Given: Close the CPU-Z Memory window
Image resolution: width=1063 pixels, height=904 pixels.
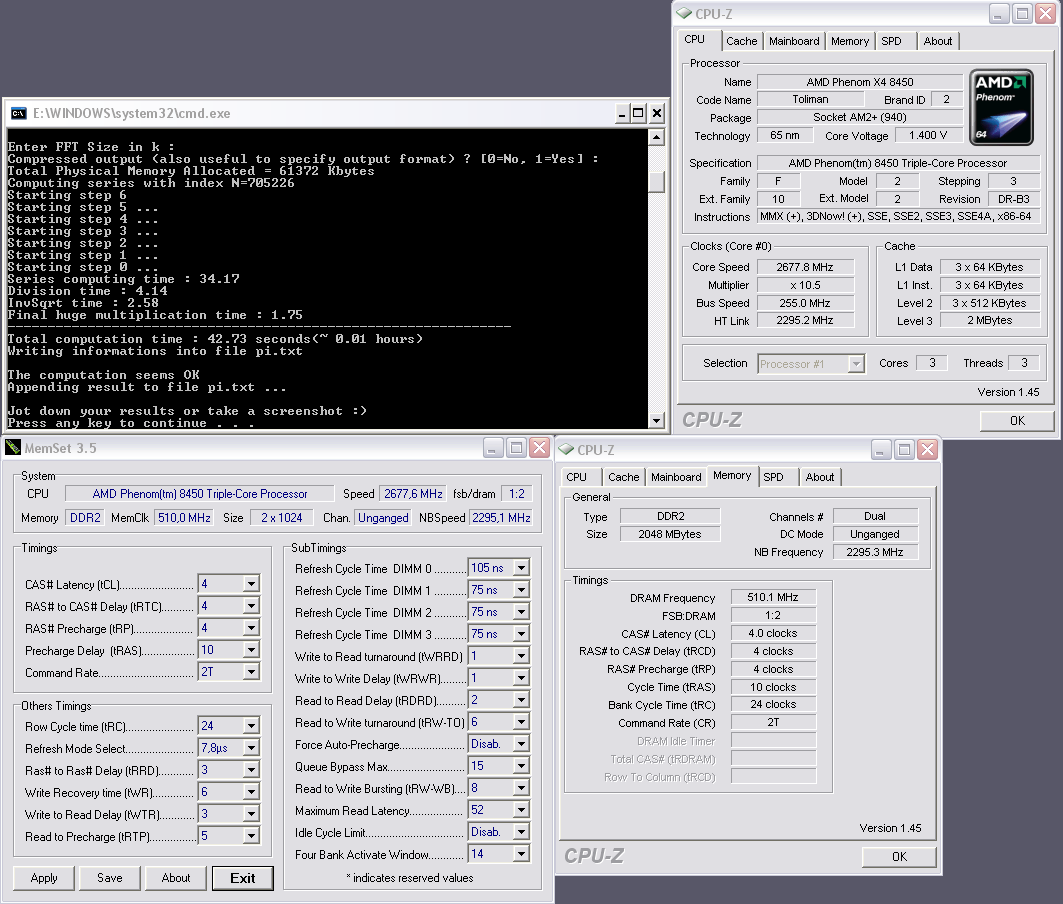Looking at the screenshot, I should pyautogui.click(x=928, y=449).
